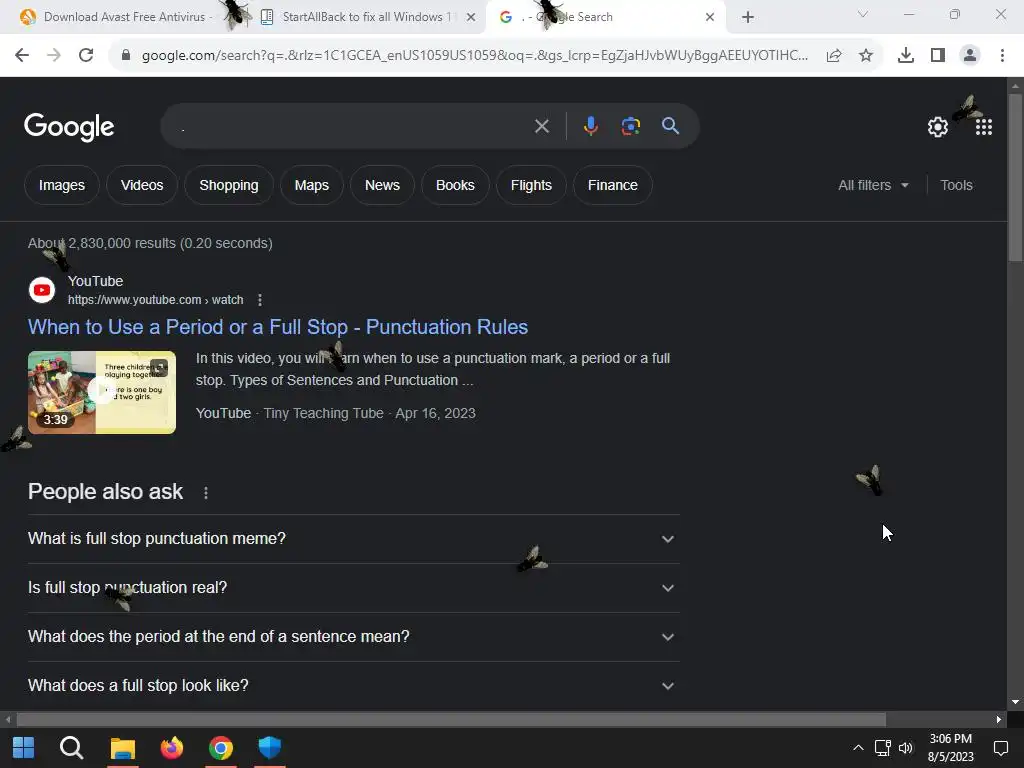Screen dimensions: 1024x768
Task: Open more options for the YouTube result
Action: click(260, 300)
